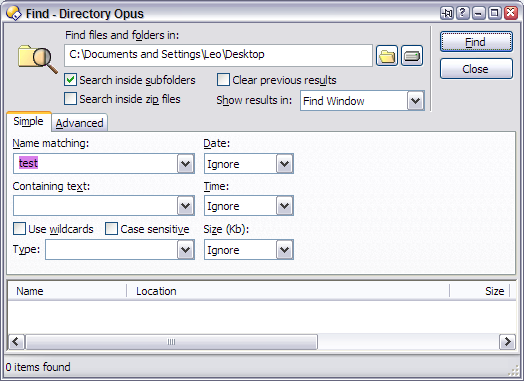
Task: Toggle Case sensitive checkbox
Action: [x=111, y=229]
